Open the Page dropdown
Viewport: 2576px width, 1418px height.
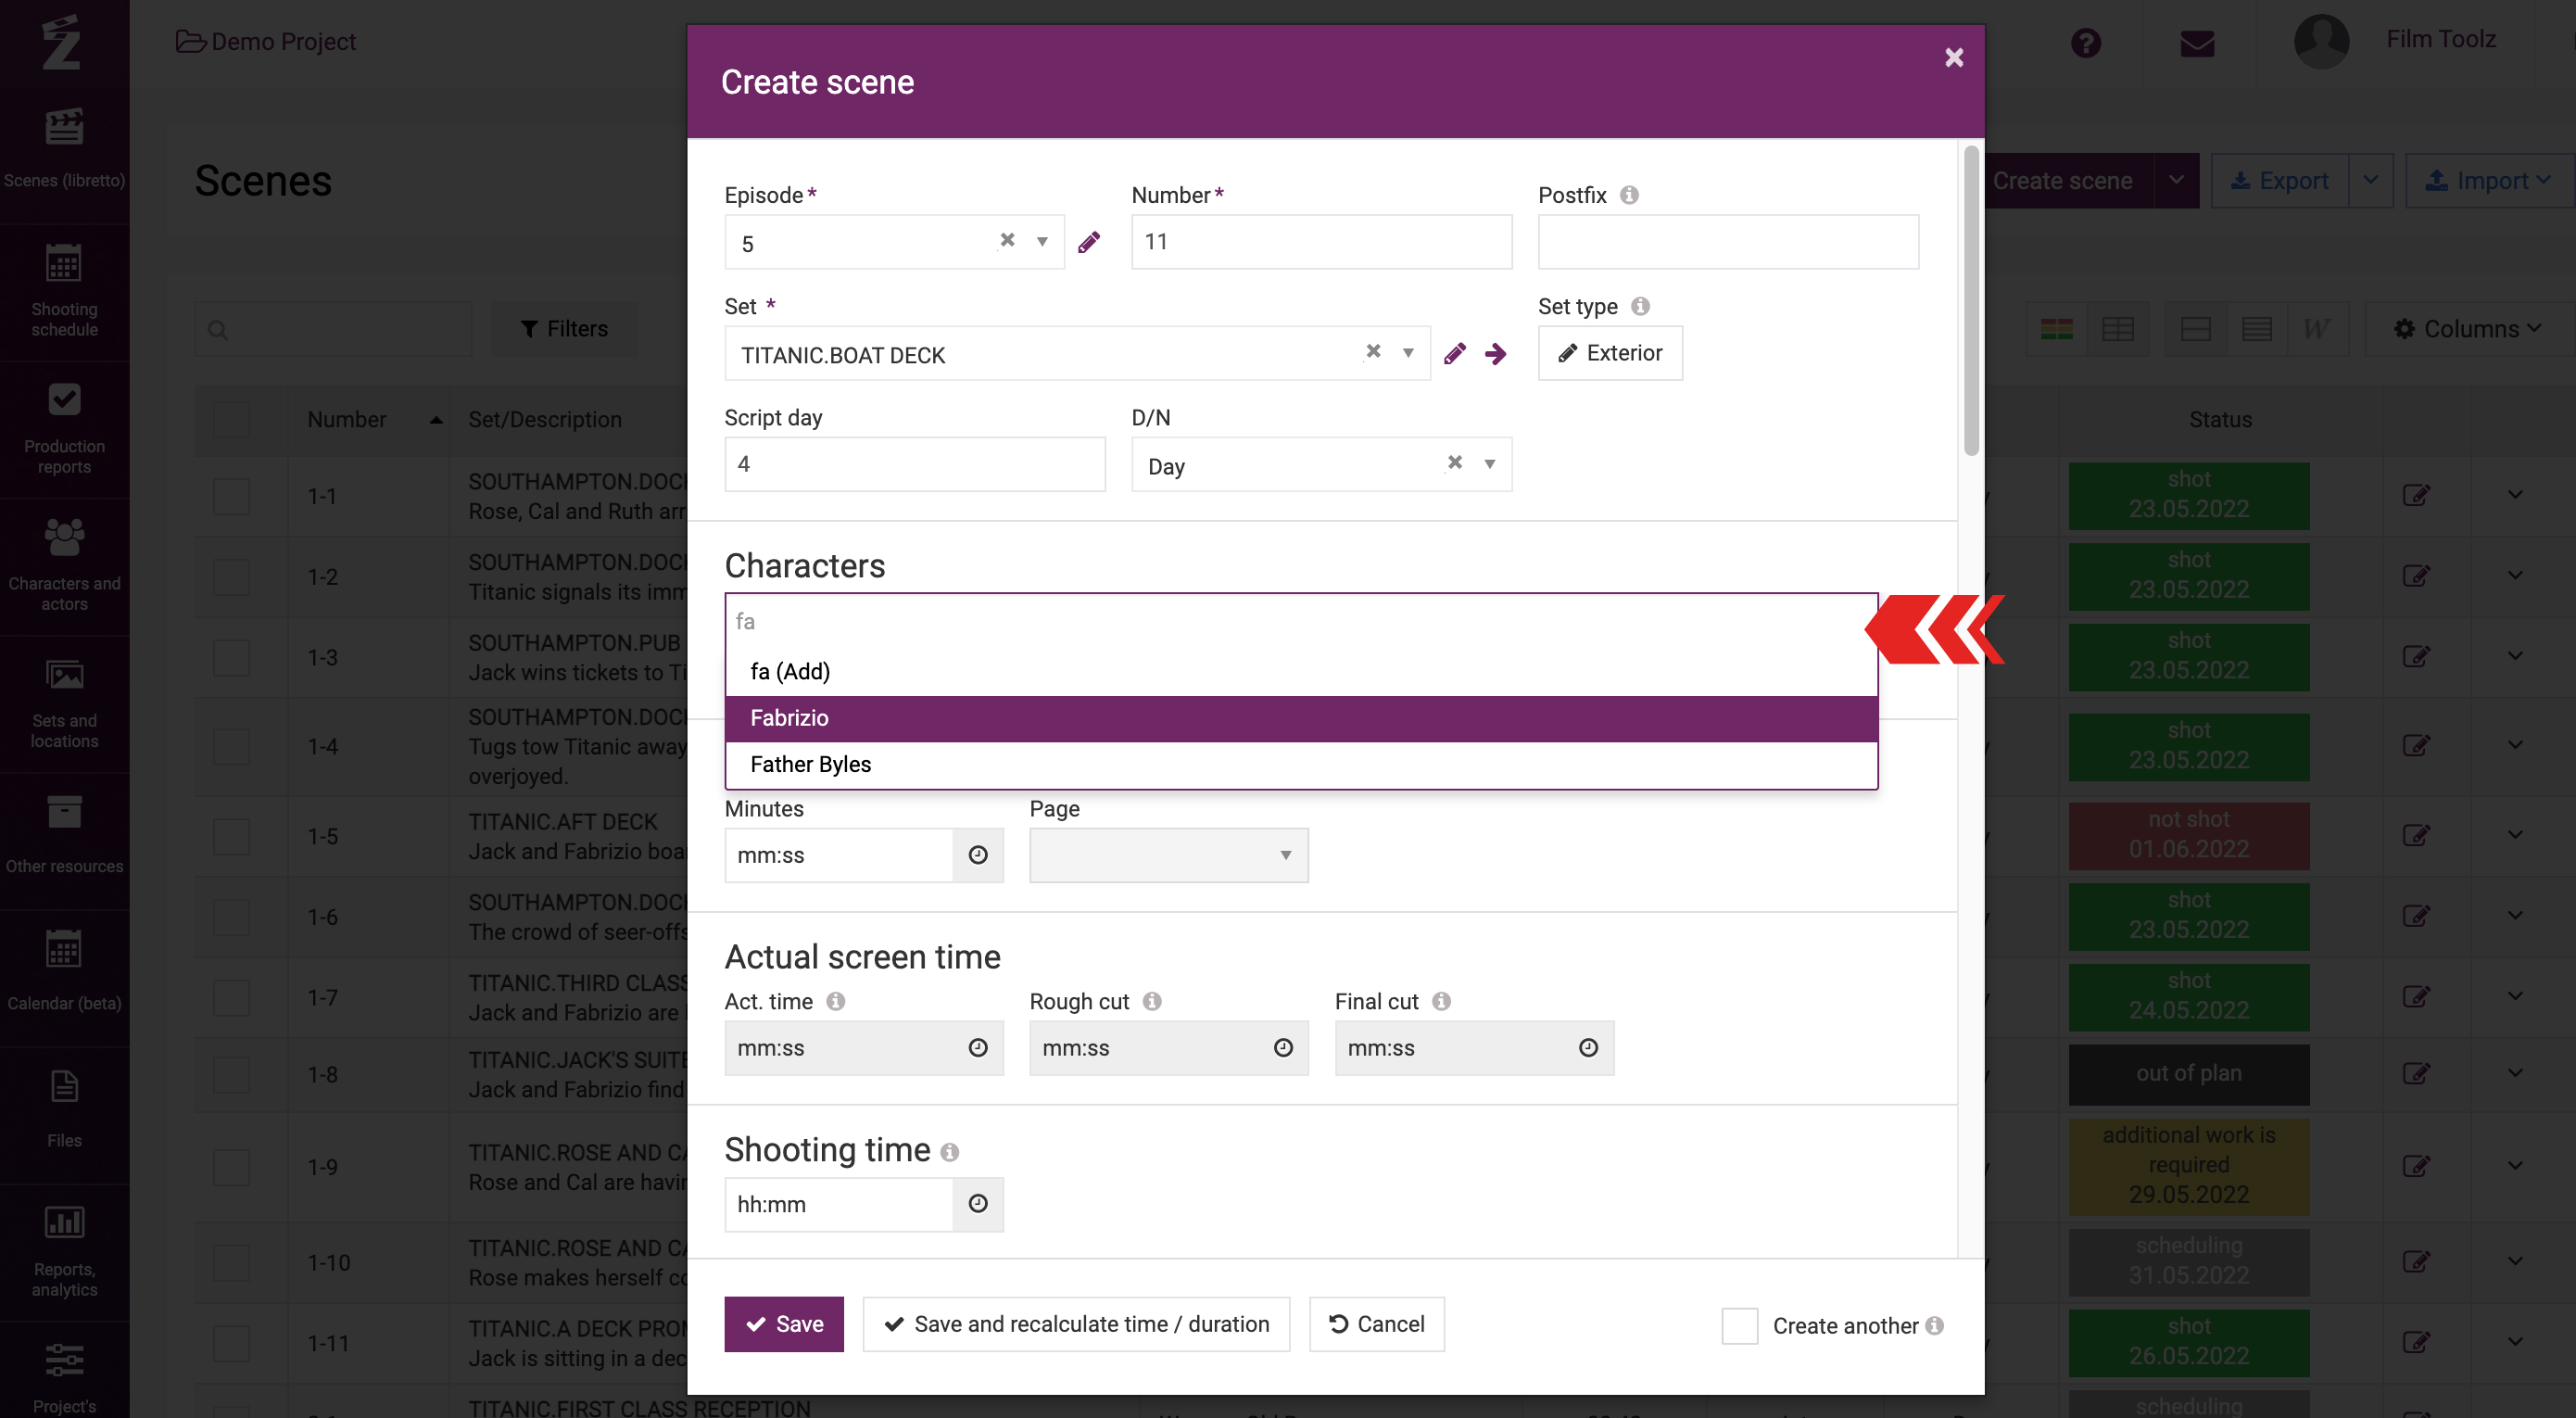1168,855
